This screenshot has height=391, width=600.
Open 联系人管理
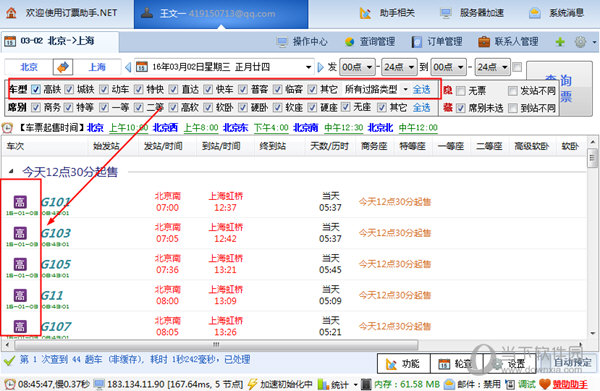pyautogui.click(x=508, y=41)
